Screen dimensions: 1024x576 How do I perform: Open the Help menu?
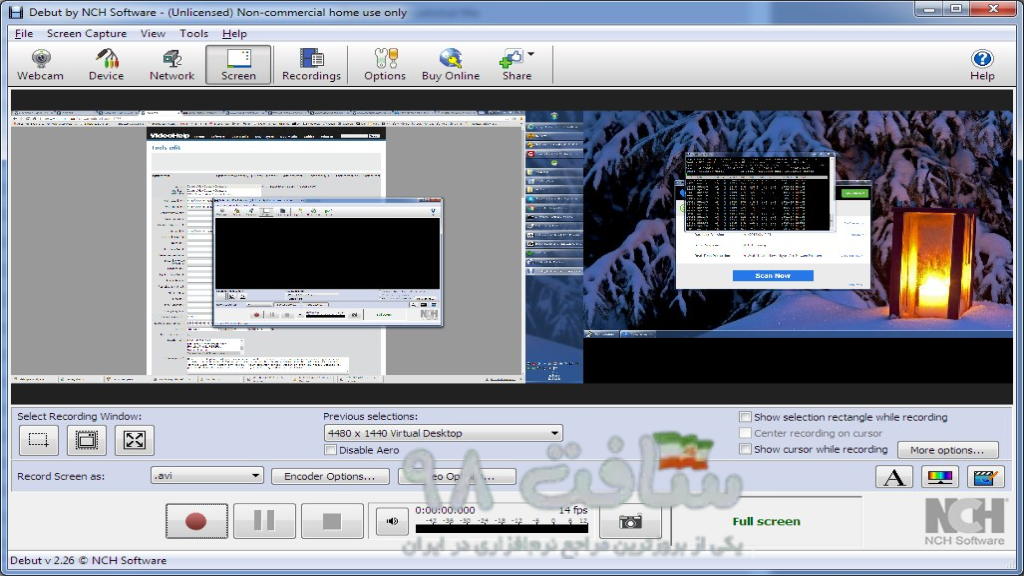[234, 33]
